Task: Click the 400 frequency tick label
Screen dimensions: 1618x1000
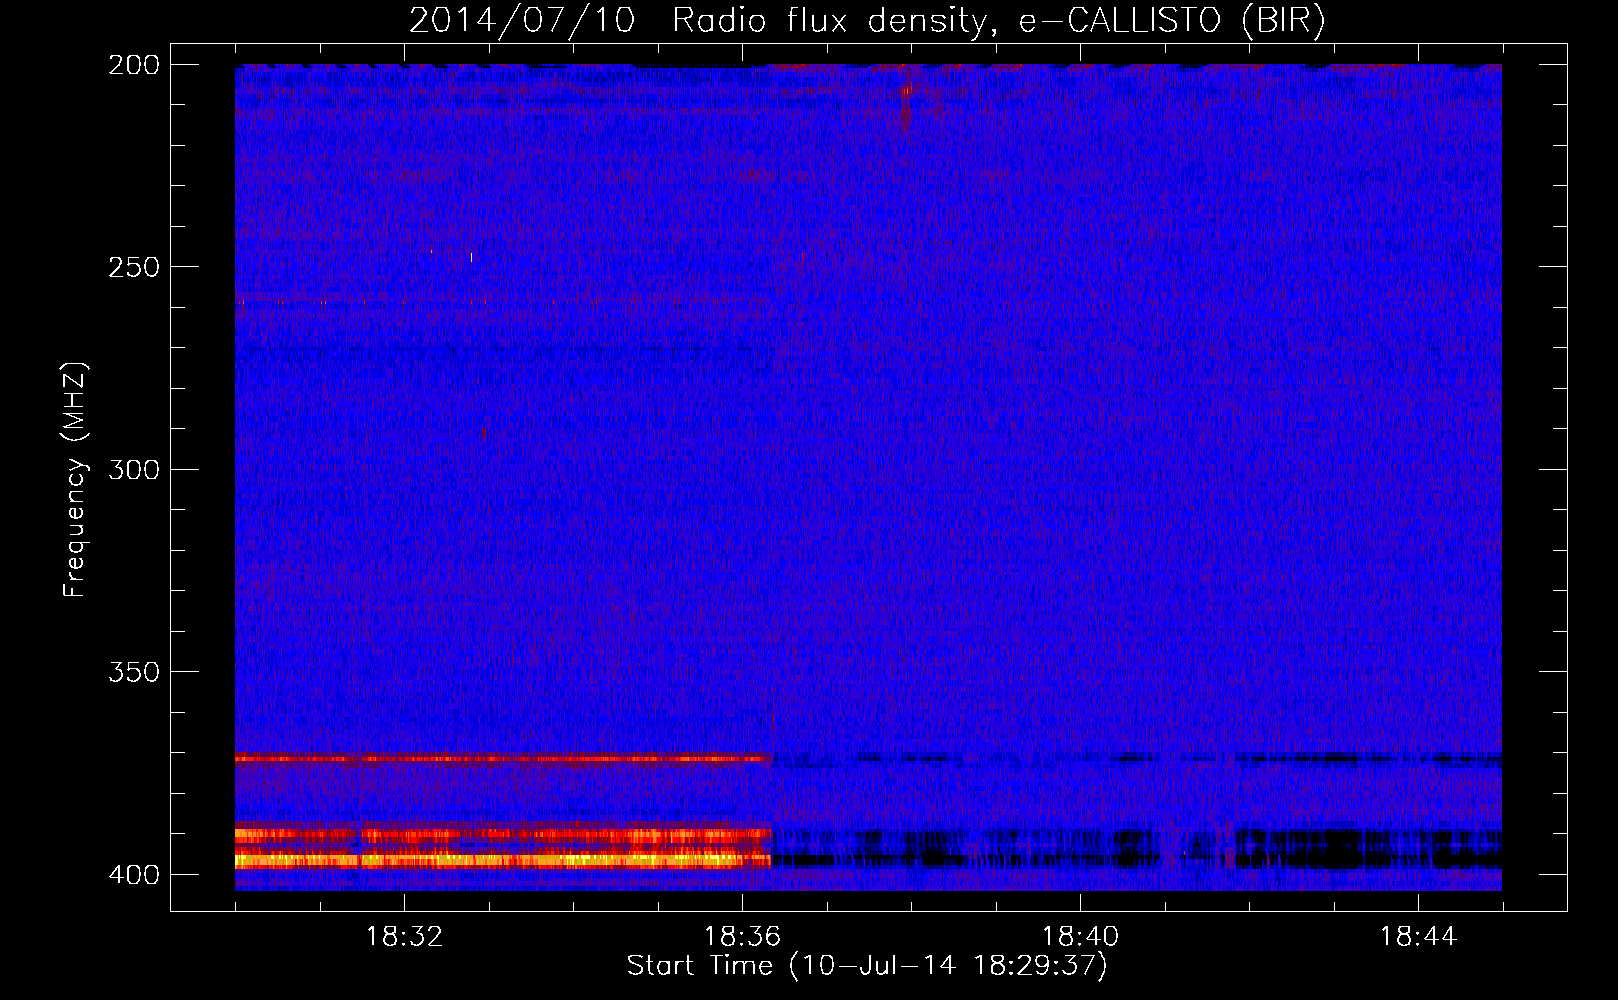Action: pyautogui.click(x=133, y=874)
